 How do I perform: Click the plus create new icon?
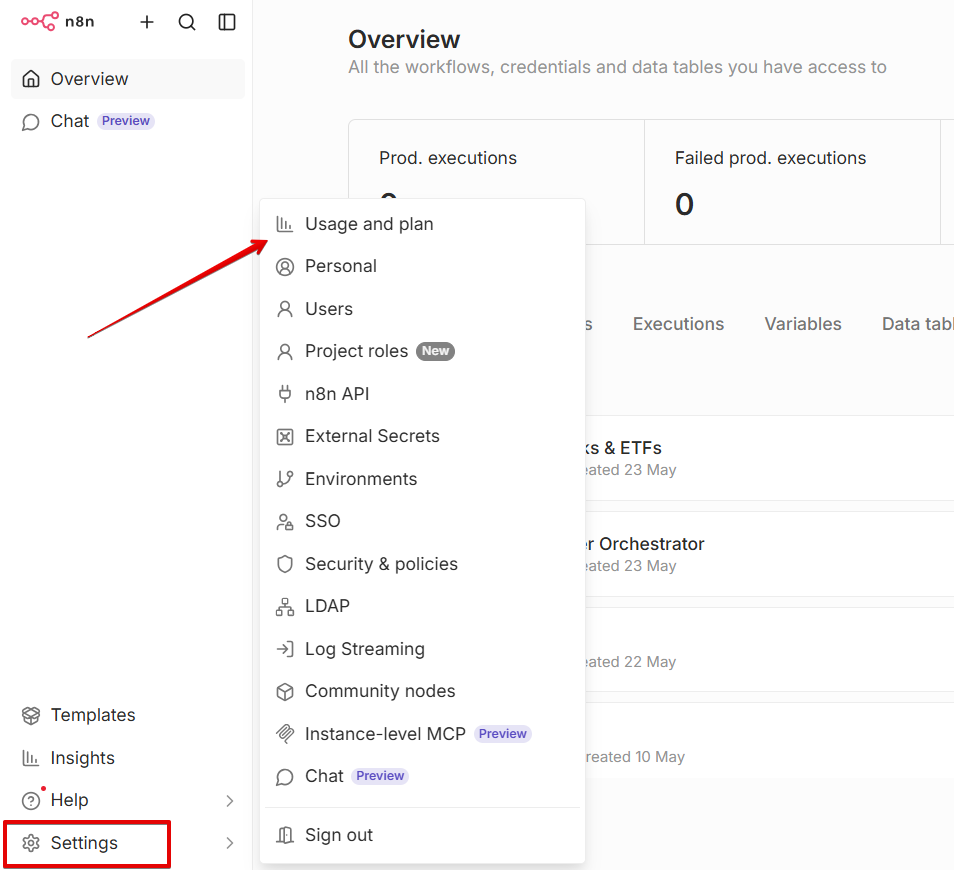click(x=147, y=23)
